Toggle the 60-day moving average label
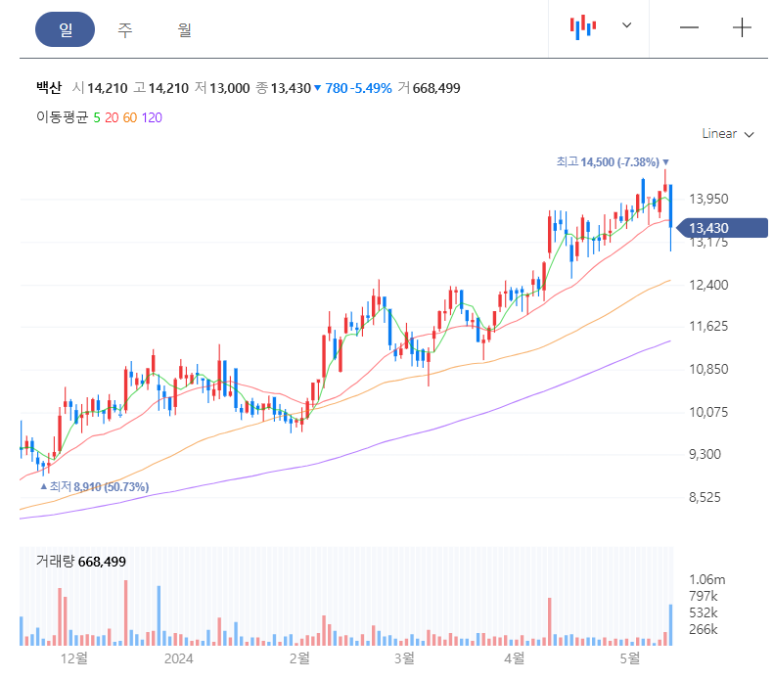Image resolution: width=773 pixels, height=679 pixels. [x=130, y=117]
